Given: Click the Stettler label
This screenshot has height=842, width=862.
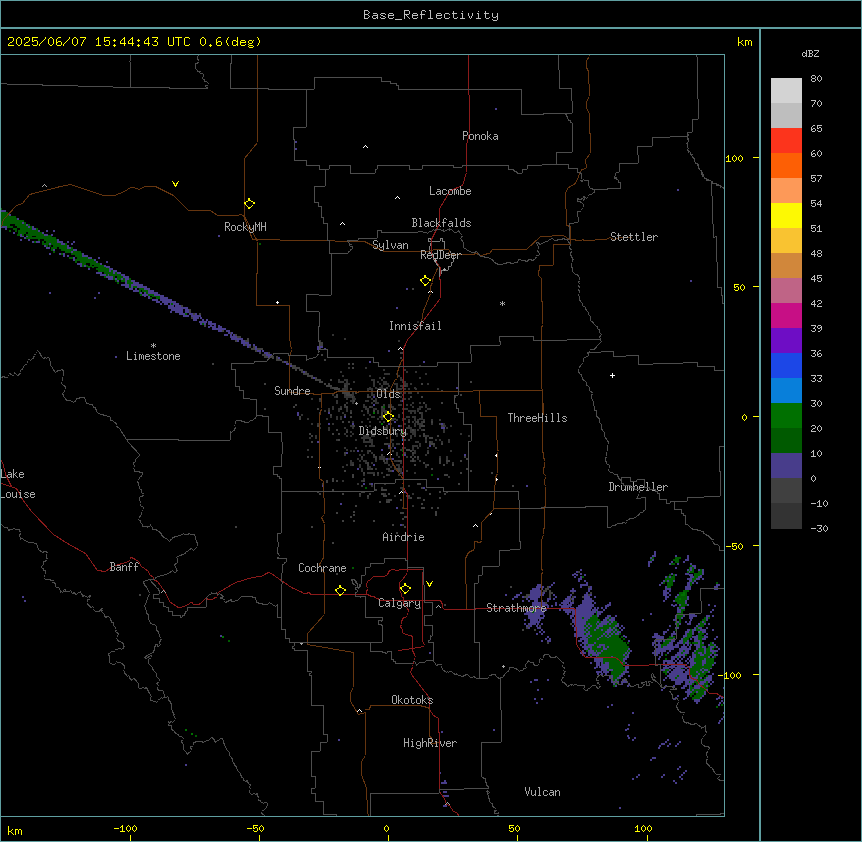Looking at the screenshot, I should (634, 237).
